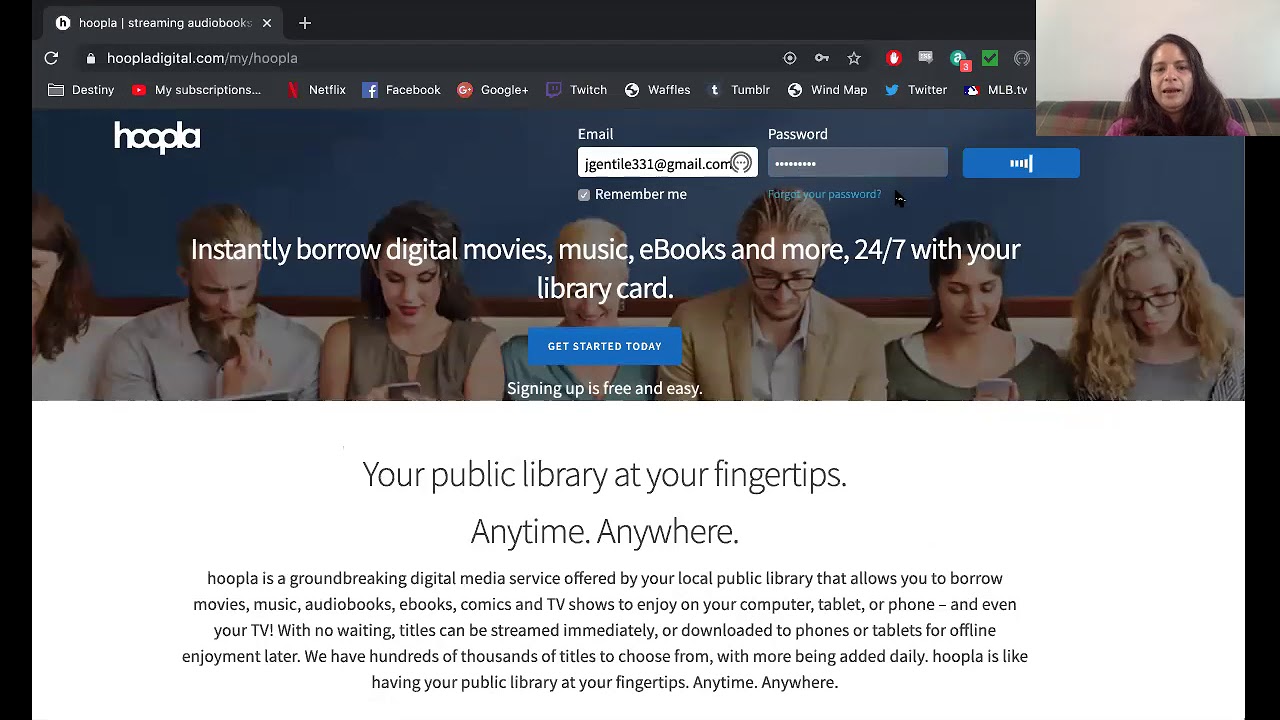Open the Tumblr bookmark

[738, 90]
